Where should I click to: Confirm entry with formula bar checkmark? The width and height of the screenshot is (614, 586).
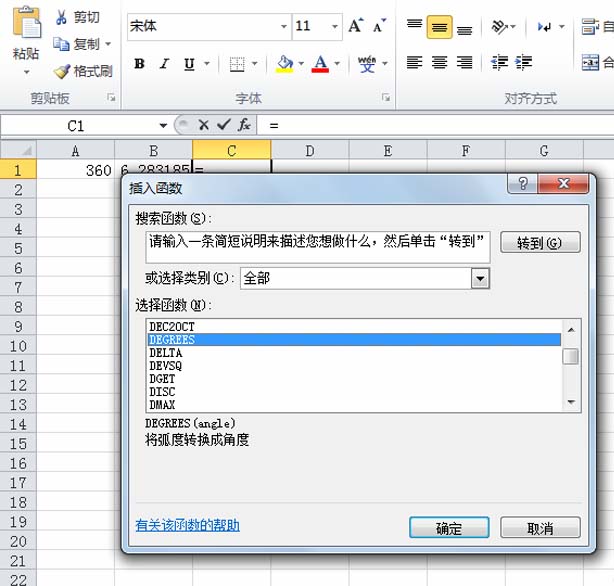click(x=224, y=125)
